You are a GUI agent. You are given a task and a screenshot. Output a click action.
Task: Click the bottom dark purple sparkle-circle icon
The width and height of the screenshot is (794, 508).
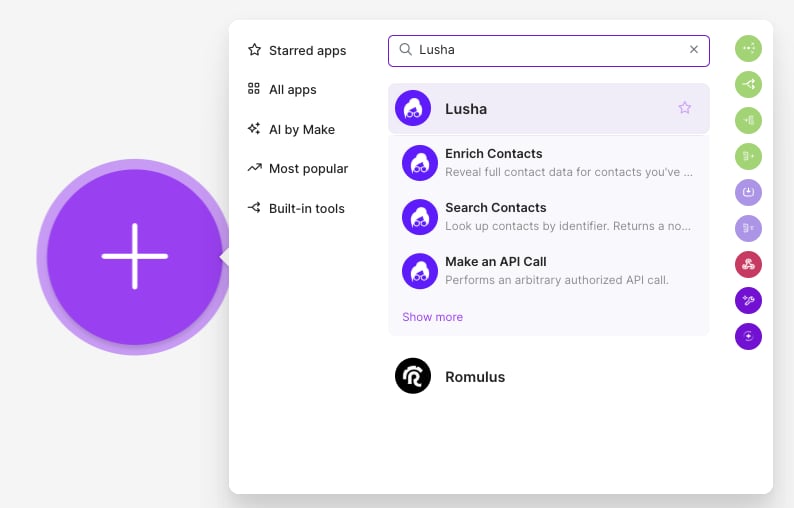pyautogui.click(x=748, y=336)
